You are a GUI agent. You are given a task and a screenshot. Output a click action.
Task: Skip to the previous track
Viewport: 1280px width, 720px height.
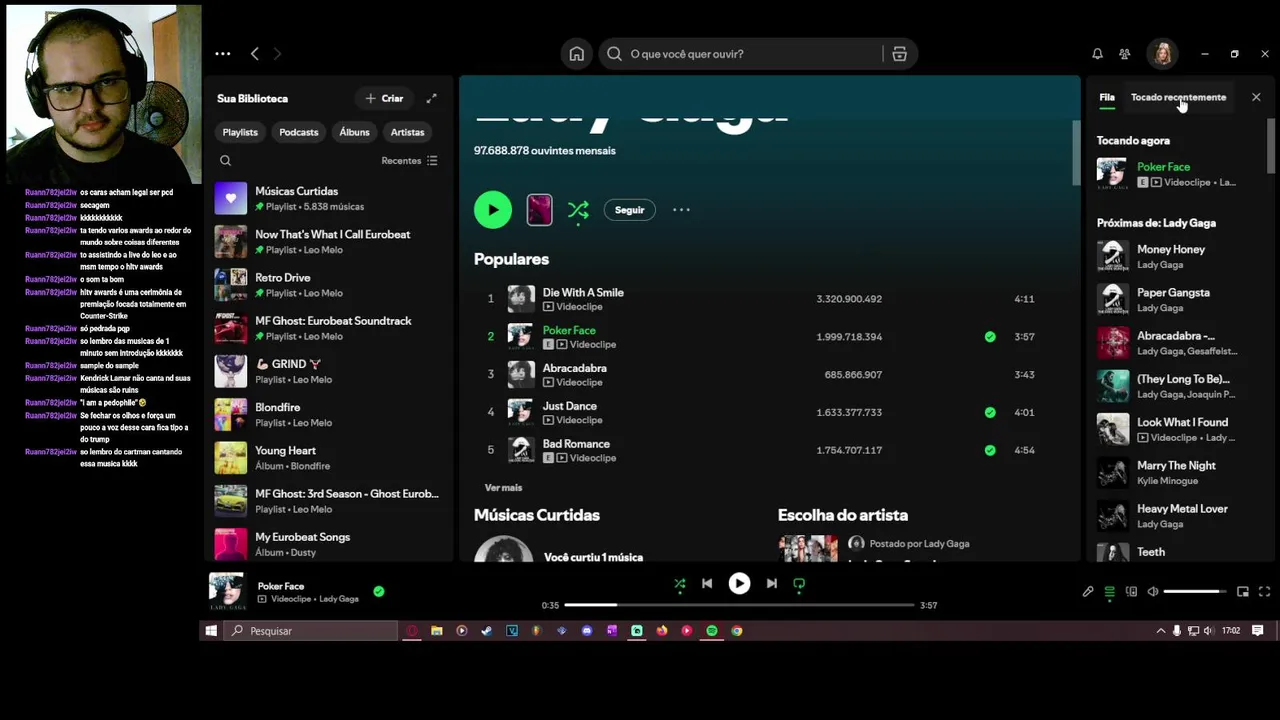(707, 584)
